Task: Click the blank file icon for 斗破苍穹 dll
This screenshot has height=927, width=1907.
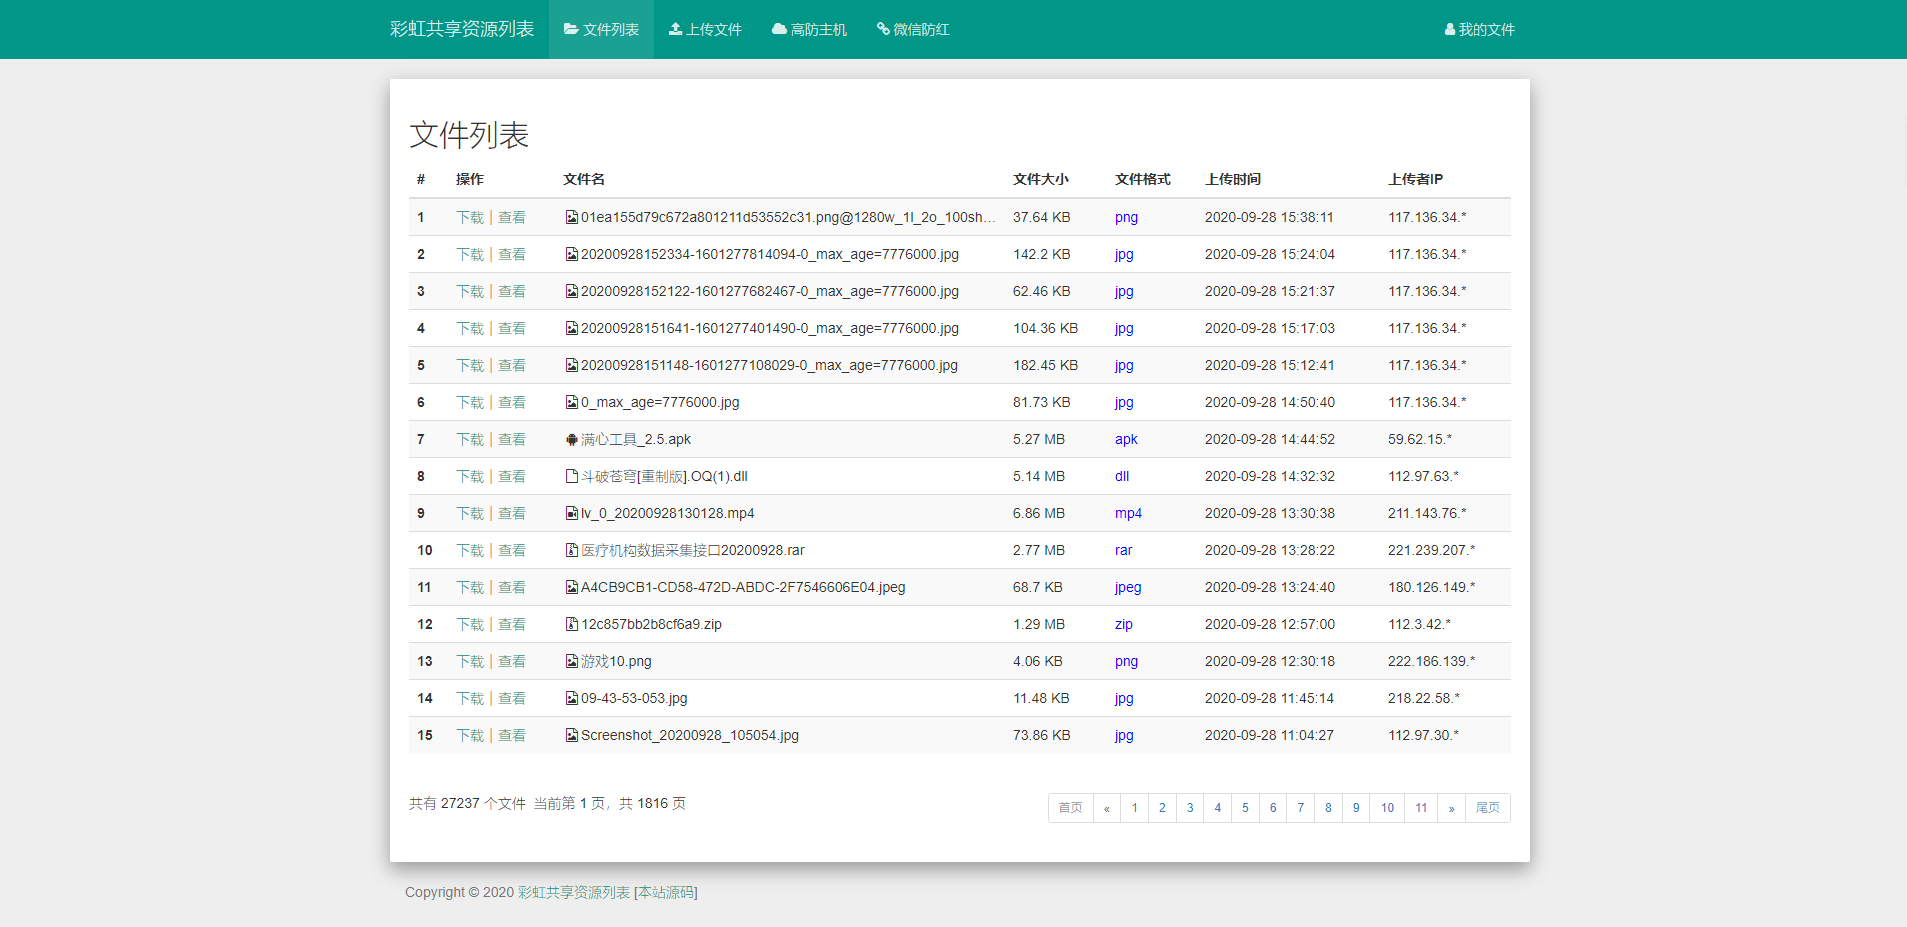Action: [571, 476]
